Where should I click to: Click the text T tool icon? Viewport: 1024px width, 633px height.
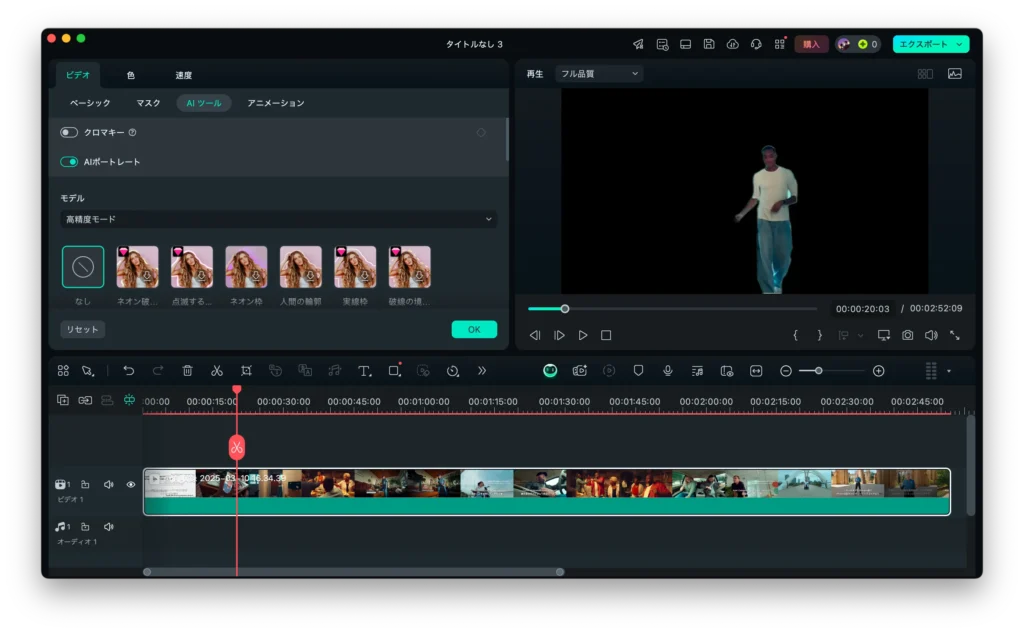(x=364, y=371)
